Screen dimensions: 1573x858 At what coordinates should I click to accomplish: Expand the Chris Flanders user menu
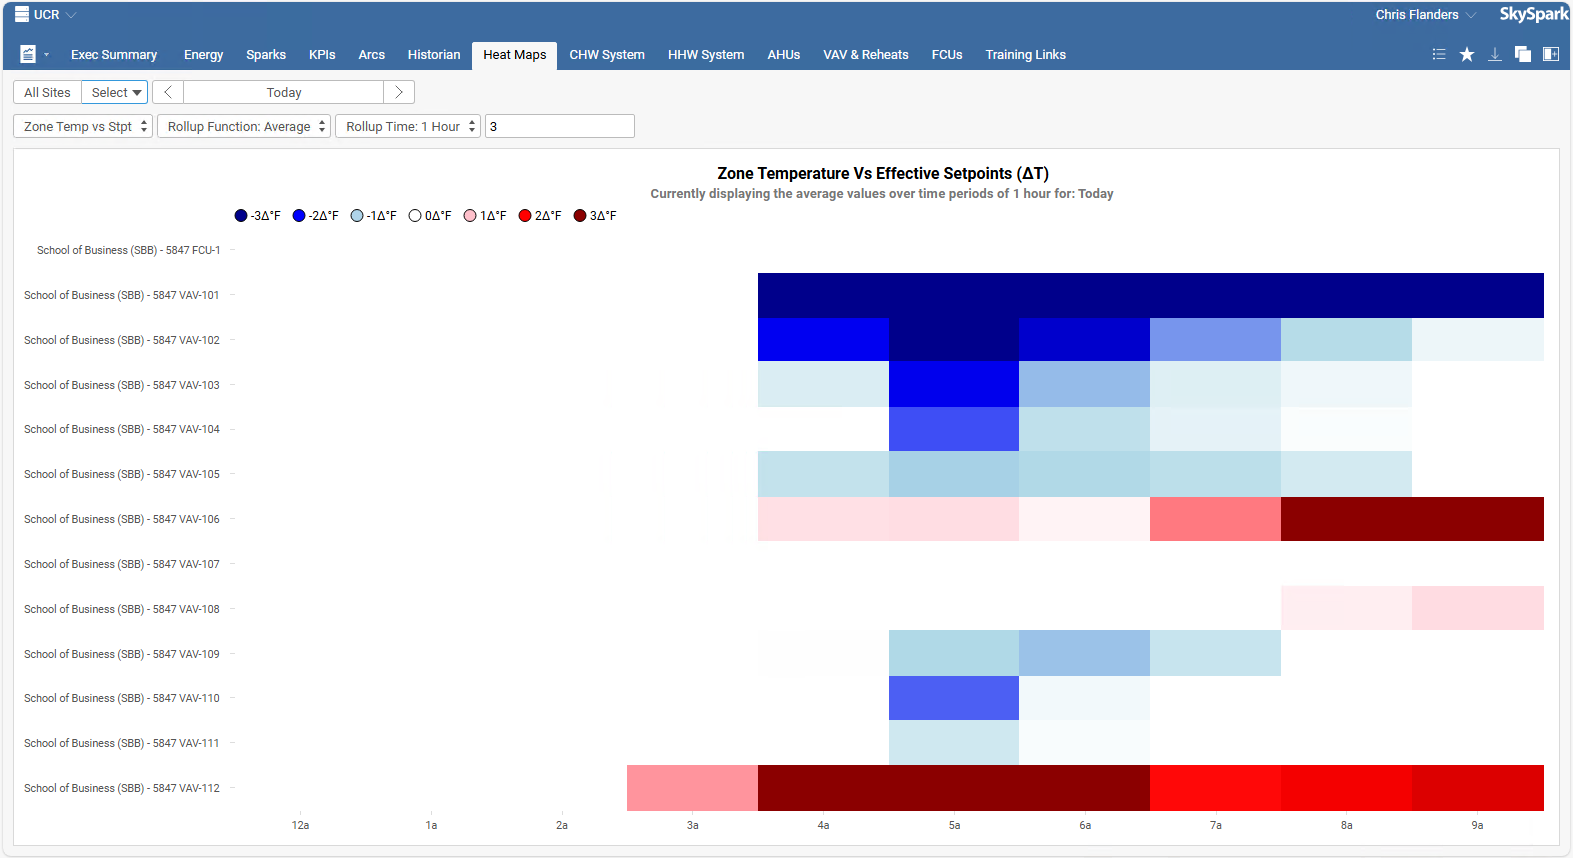tap(1424, 14)
